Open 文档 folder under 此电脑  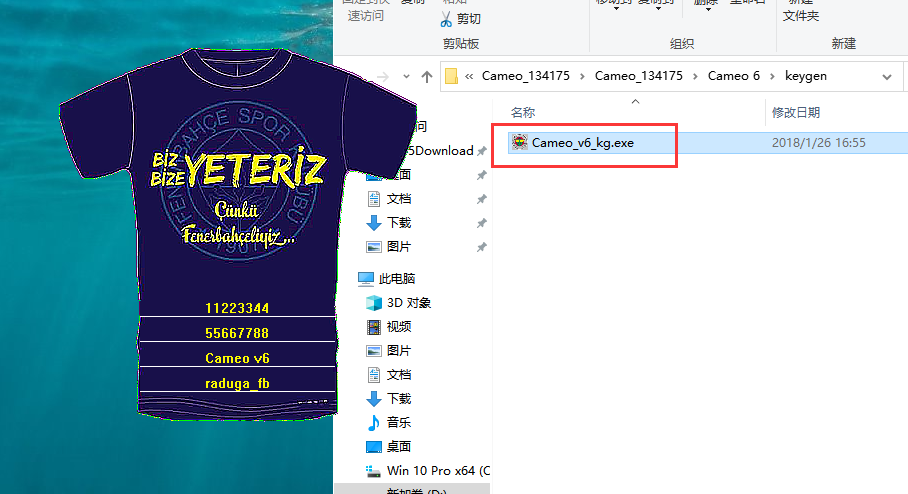click(398, 375)
